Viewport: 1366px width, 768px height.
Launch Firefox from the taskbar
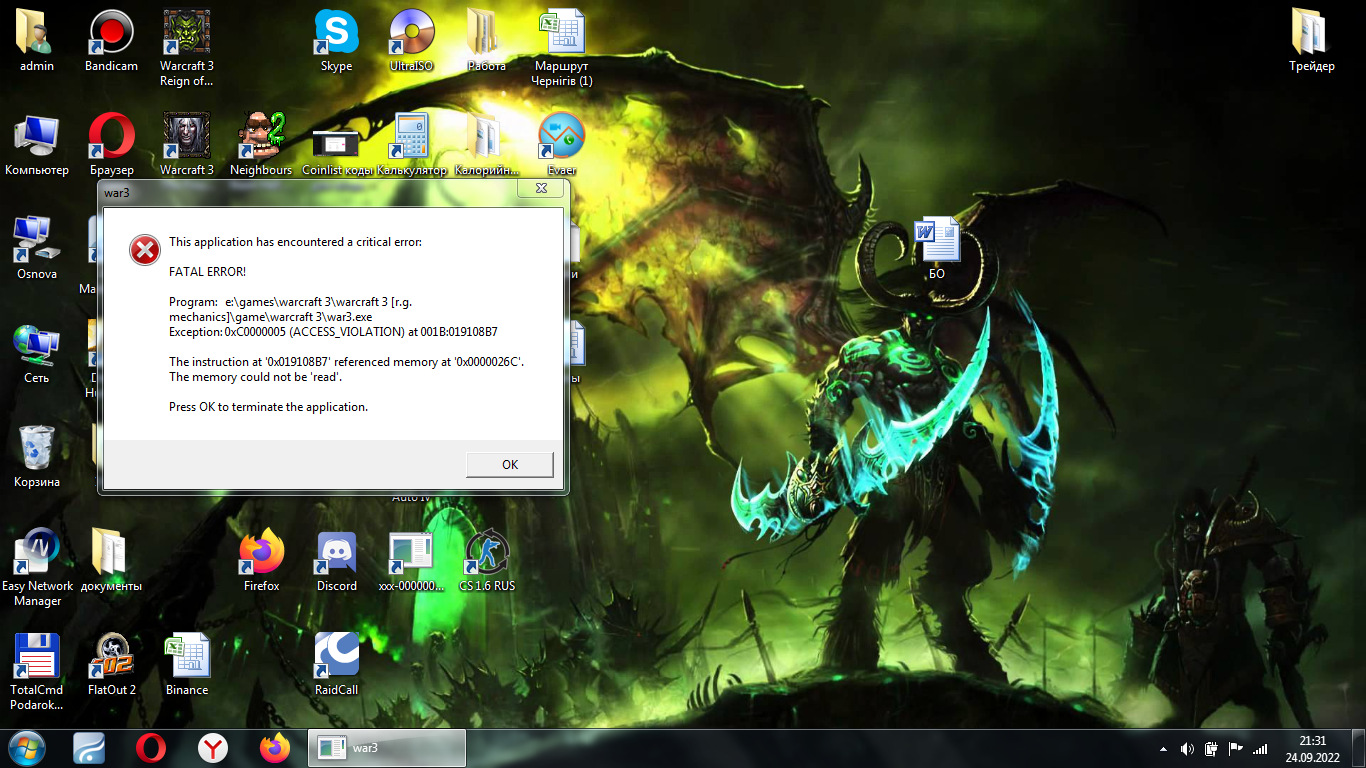pos(274,748)
